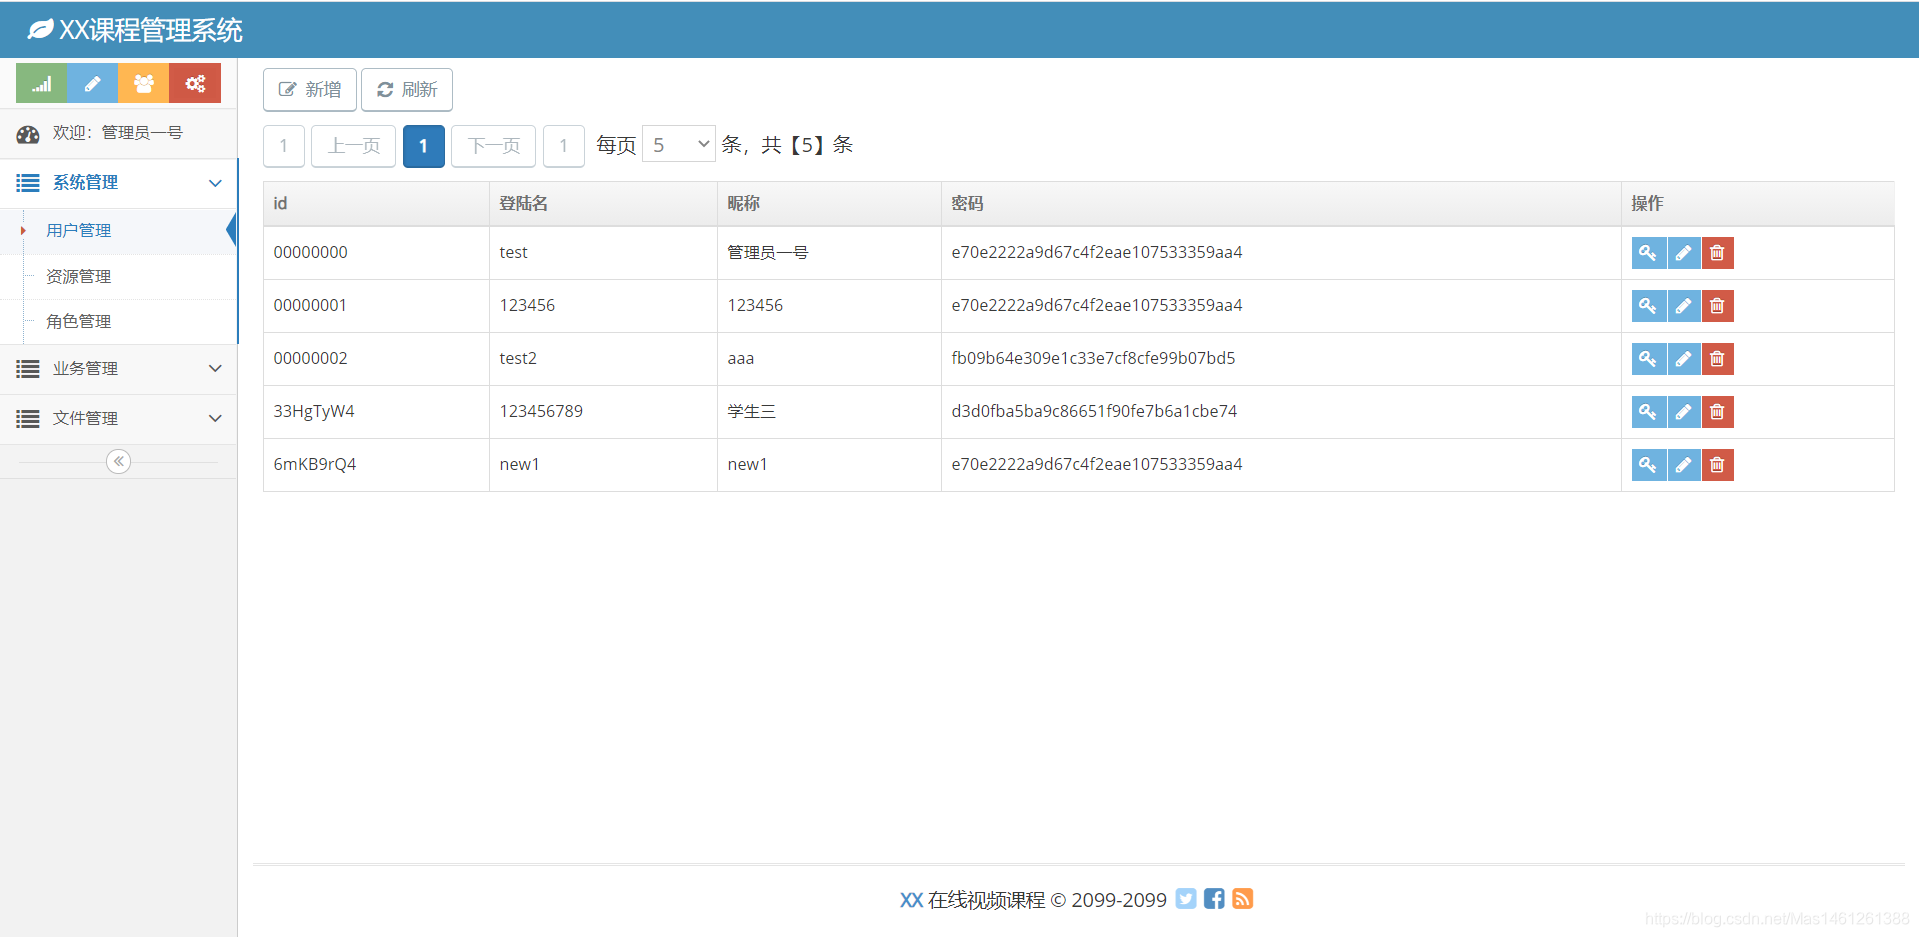Click the nickname cell aaa

tap(741, 359)
